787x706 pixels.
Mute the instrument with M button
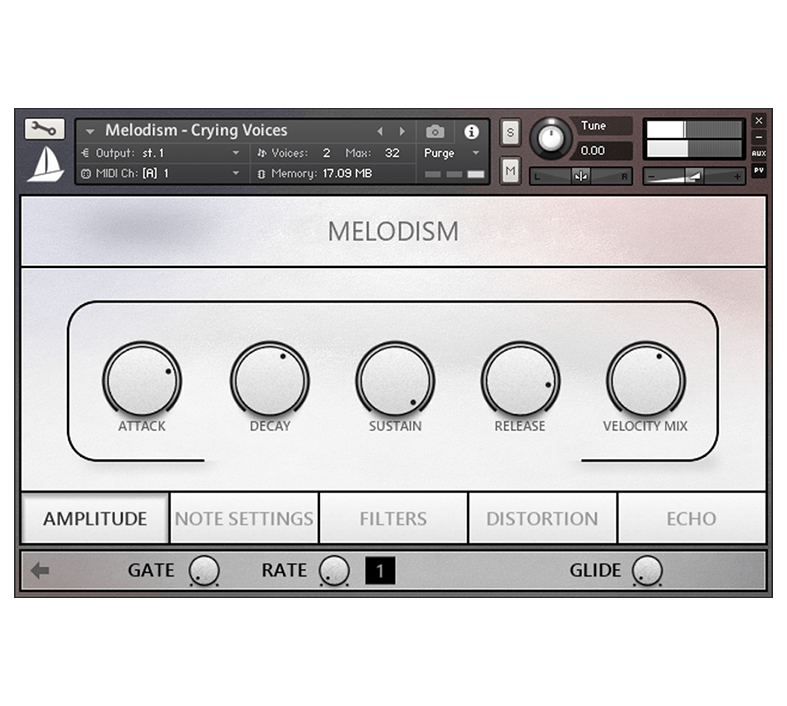tap(510, 171)
